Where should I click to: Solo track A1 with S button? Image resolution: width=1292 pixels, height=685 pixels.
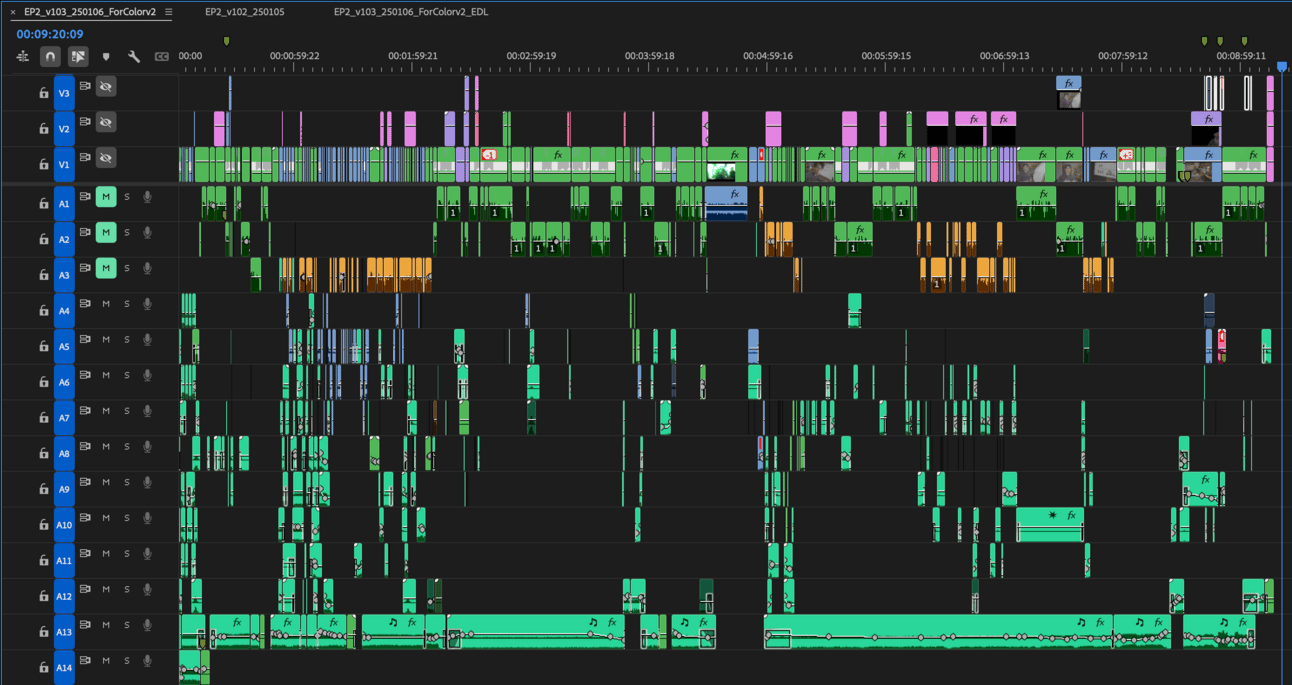(x=127, y=197)
